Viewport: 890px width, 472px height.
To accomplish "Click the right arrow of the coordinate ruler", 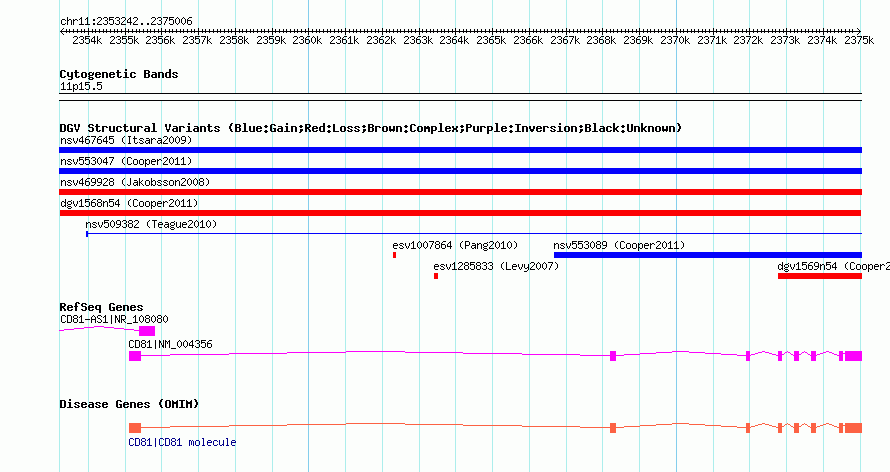I will [x=859, y=31].
